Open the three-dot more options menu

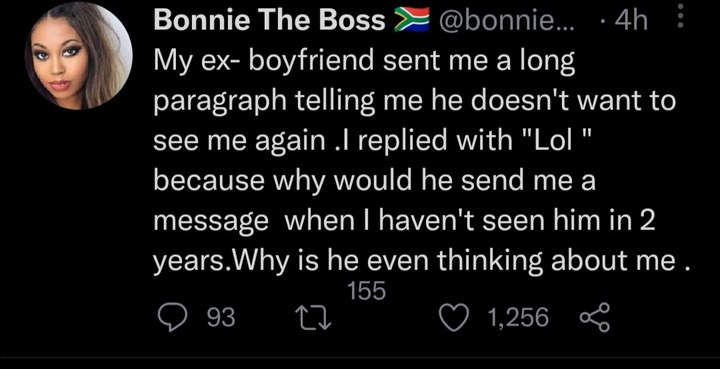click(681, 17)
